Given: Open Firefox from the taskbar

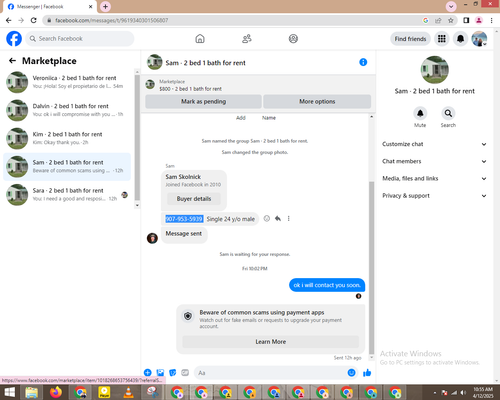Looking at the screenshot, I should click(56, 392).
